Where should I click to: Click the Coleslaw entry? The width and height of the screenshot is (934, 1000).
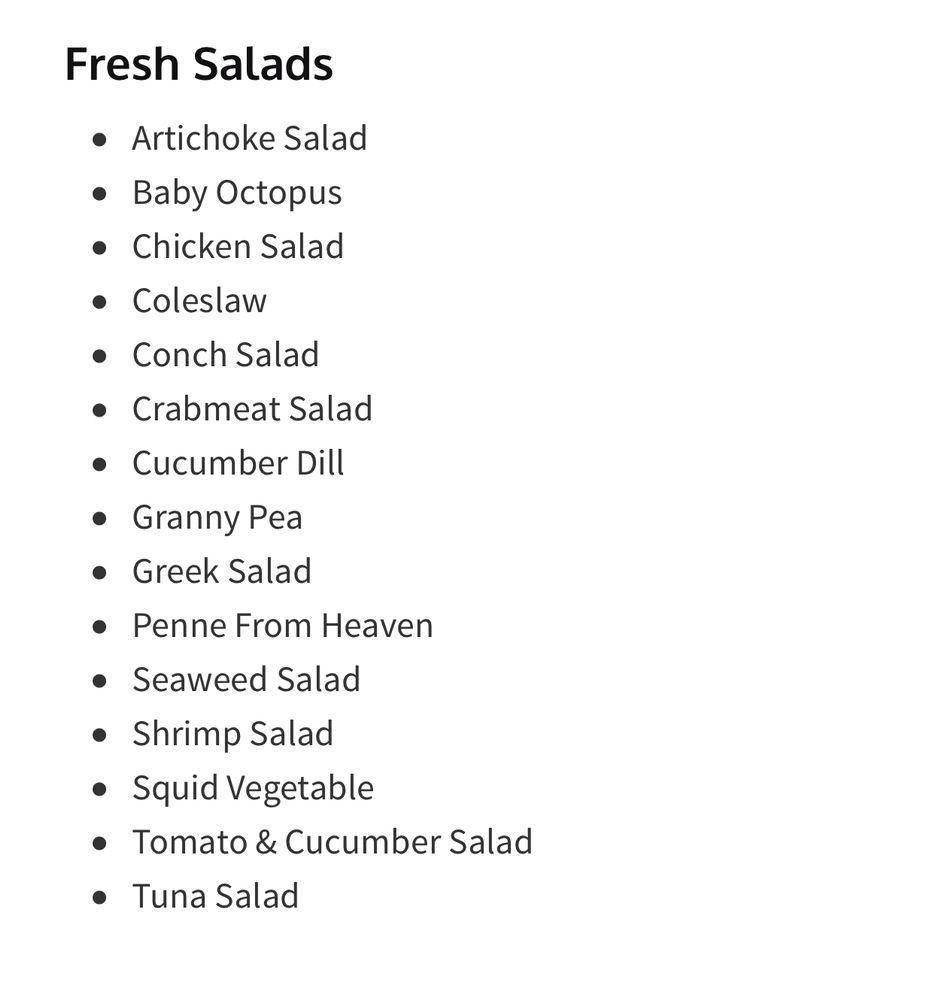199,300
